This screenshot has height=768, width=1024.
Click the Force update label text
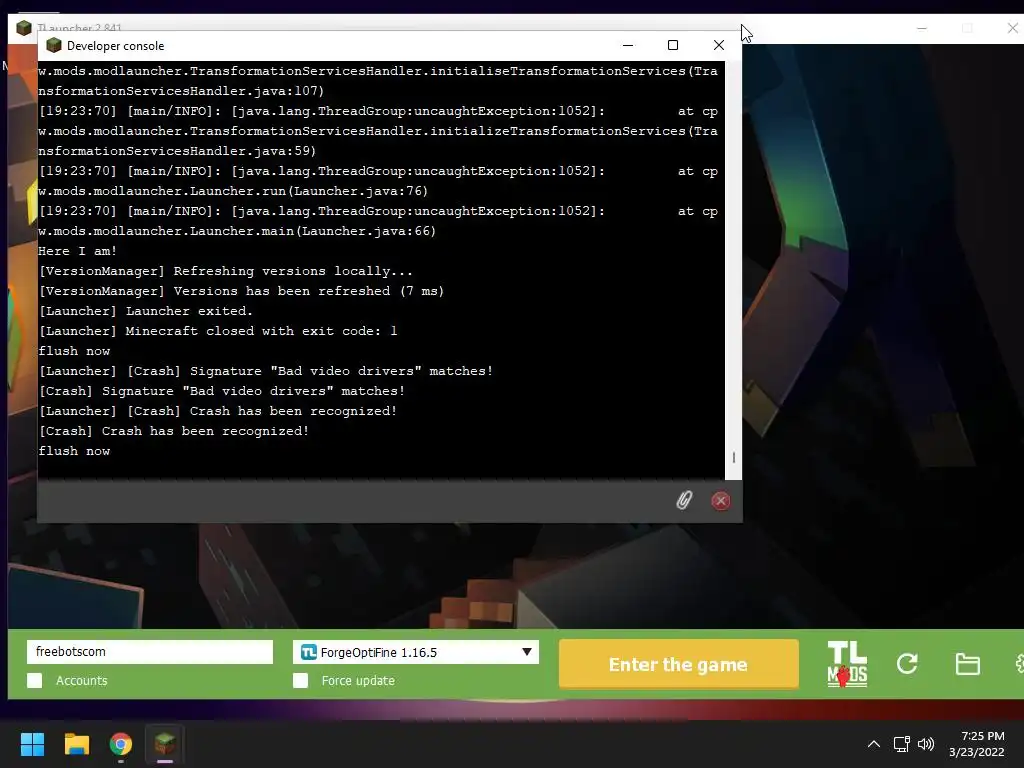click(358, 680)
